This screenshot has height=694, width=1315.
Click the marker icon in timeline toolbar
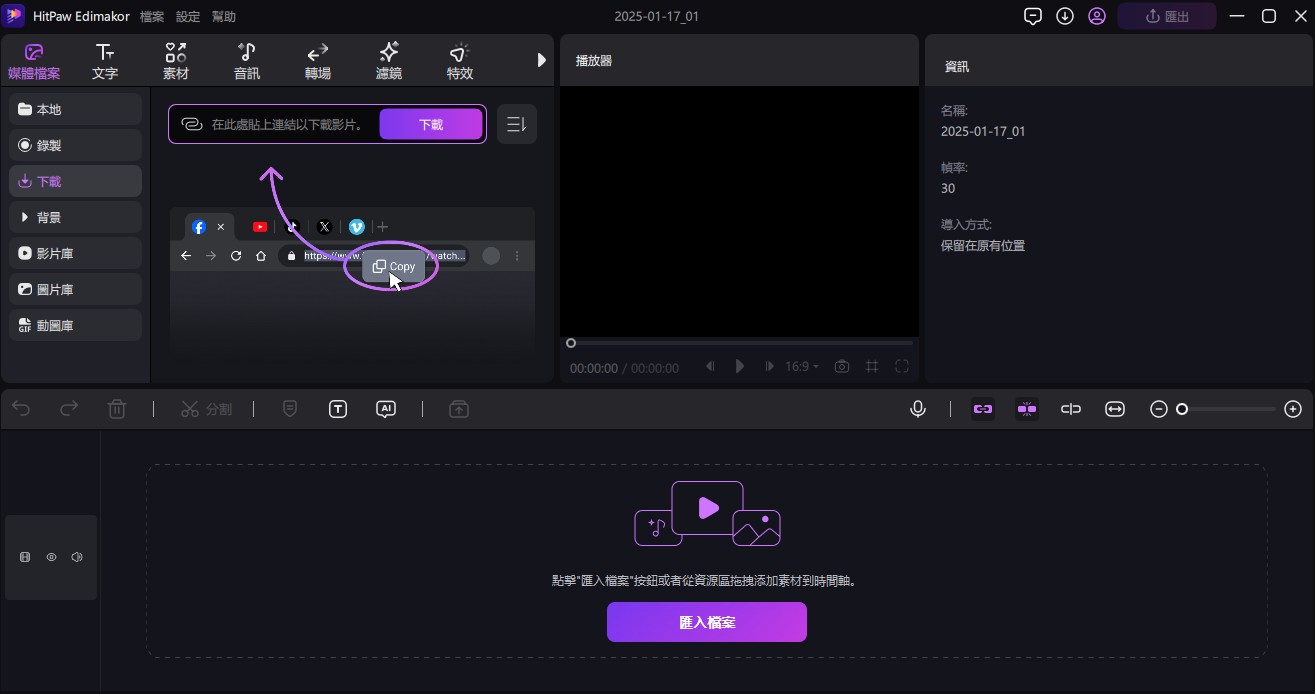point(290,409)
